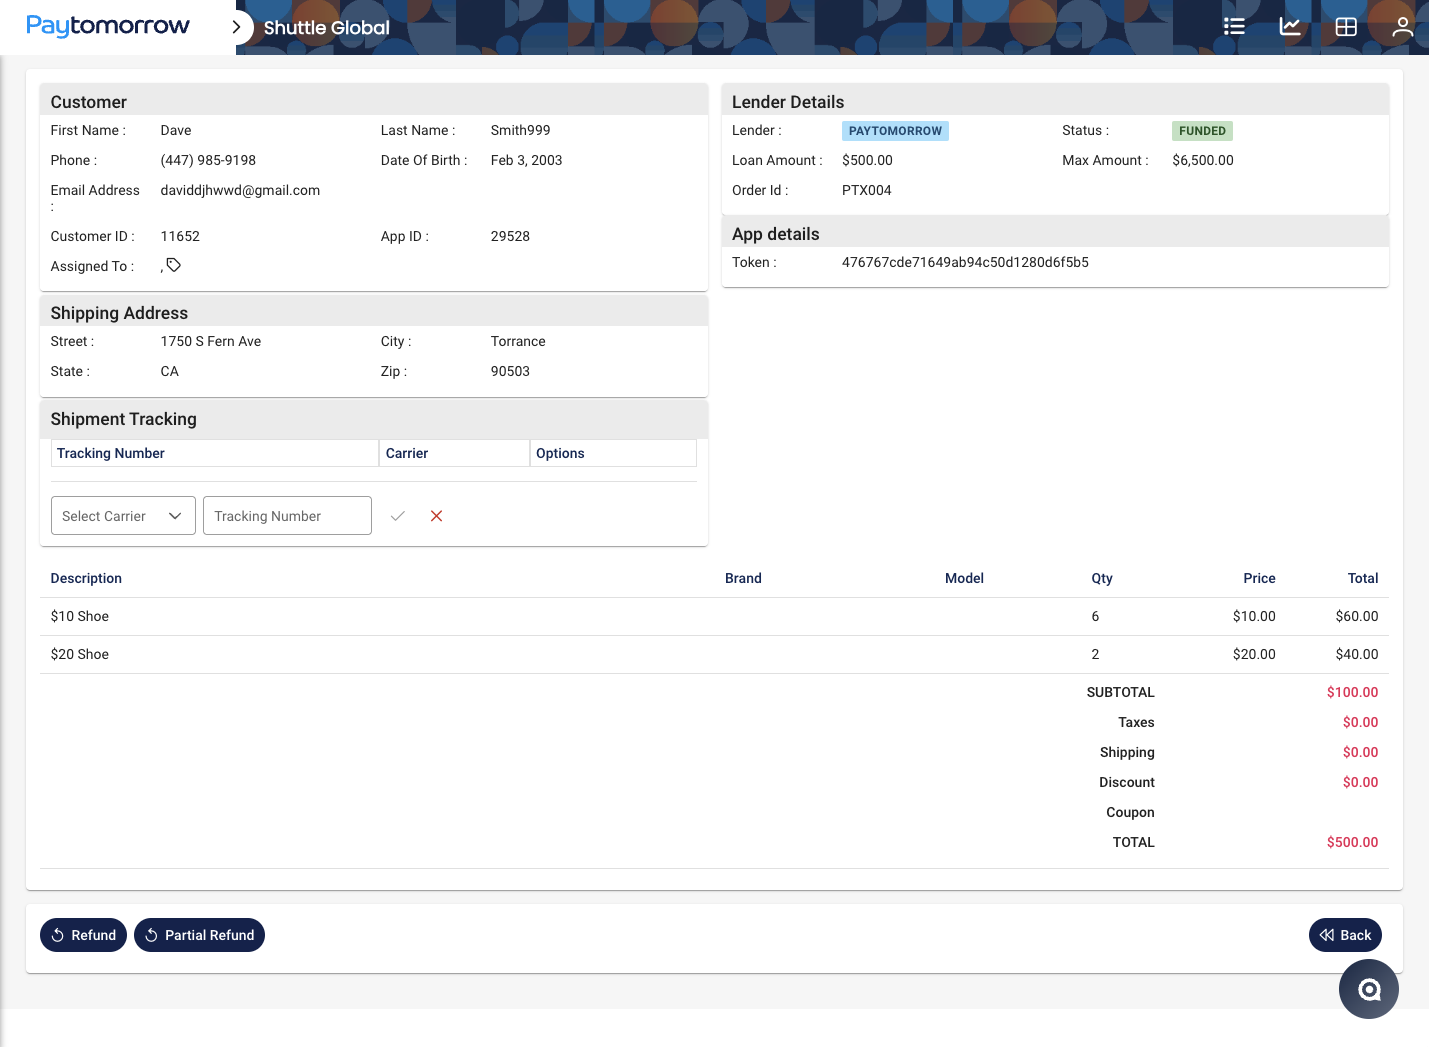
Task: Select the date of birth Feb 3, 2003
Action: pyautogui.click(x=526, y=160)
